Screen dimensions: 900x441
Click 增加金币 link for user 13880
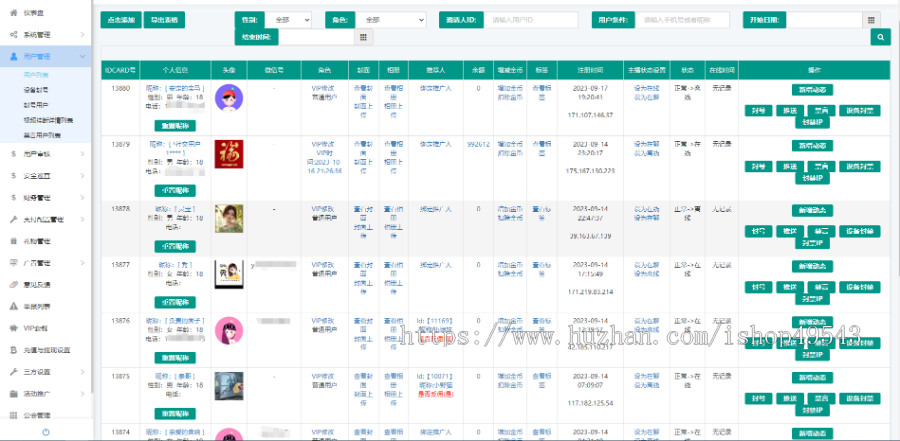(510, 88)
